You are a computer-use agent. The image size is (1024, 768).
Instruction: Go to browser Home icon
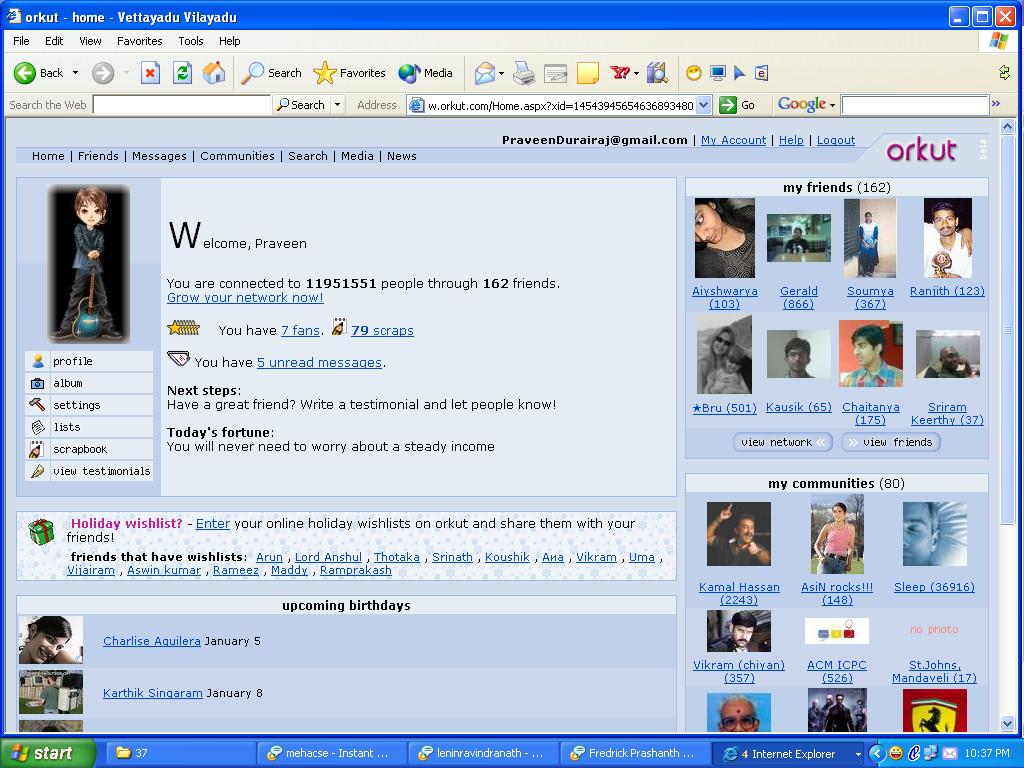coord(214,72)
